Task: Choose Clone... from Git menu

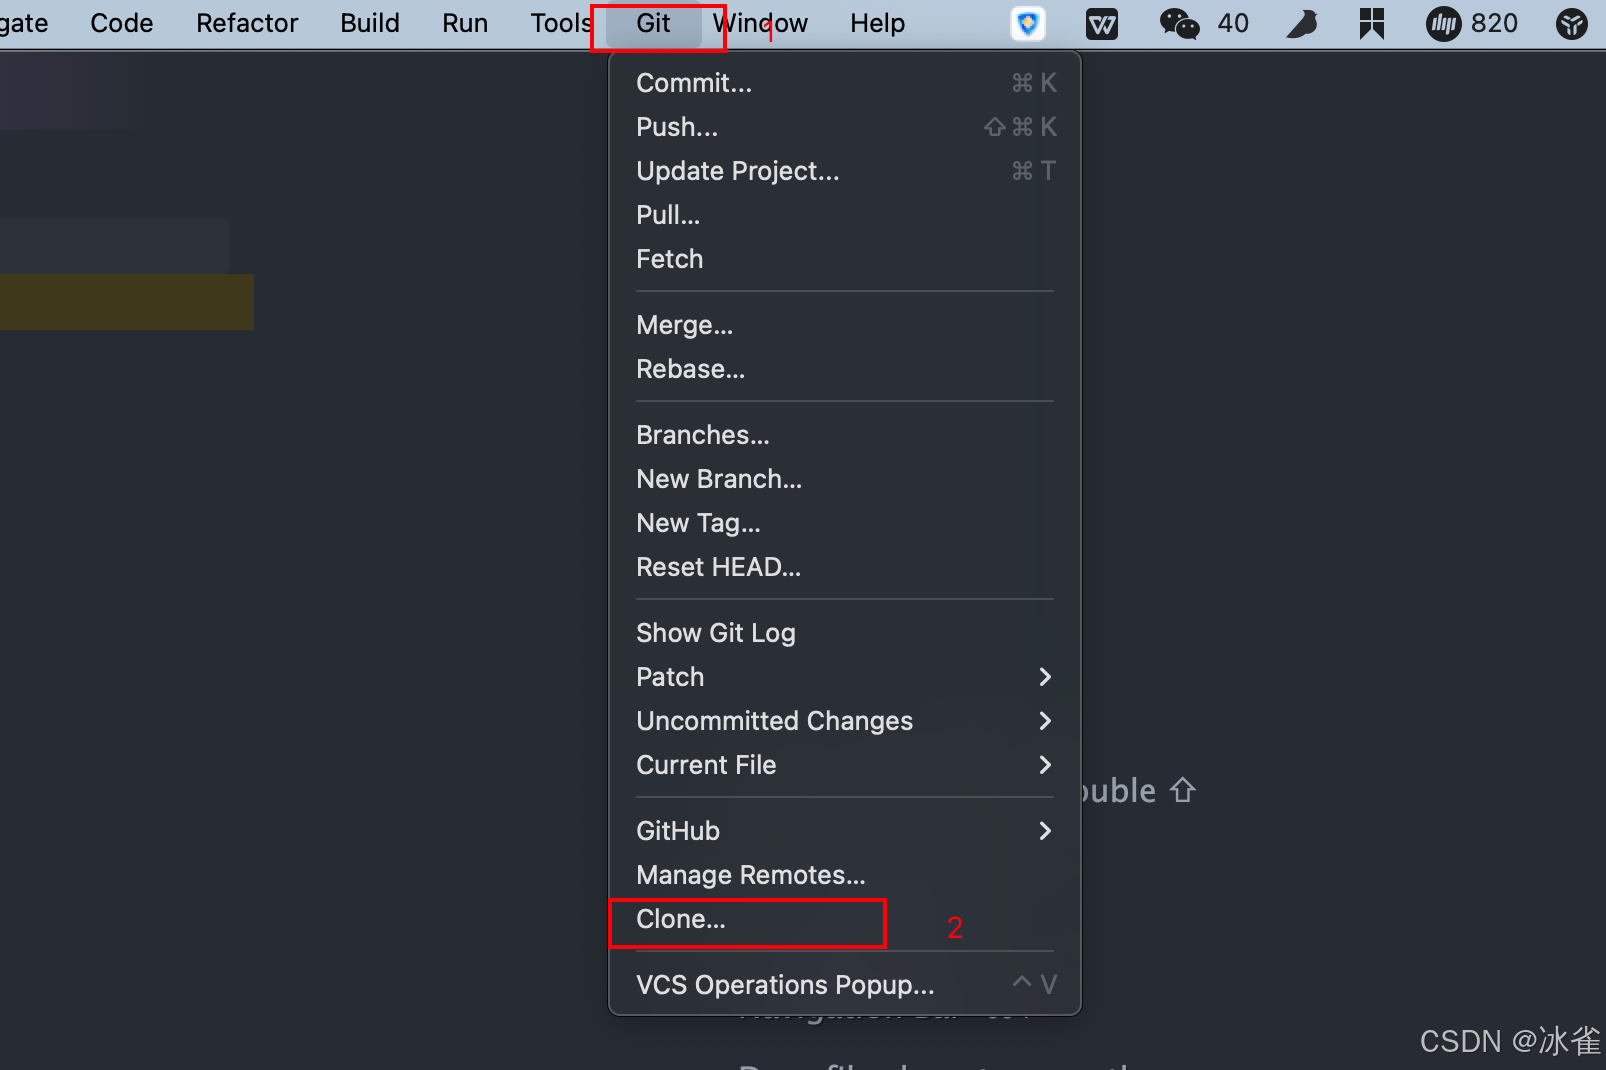Action: pyautogui.click(x=845, y=919)
